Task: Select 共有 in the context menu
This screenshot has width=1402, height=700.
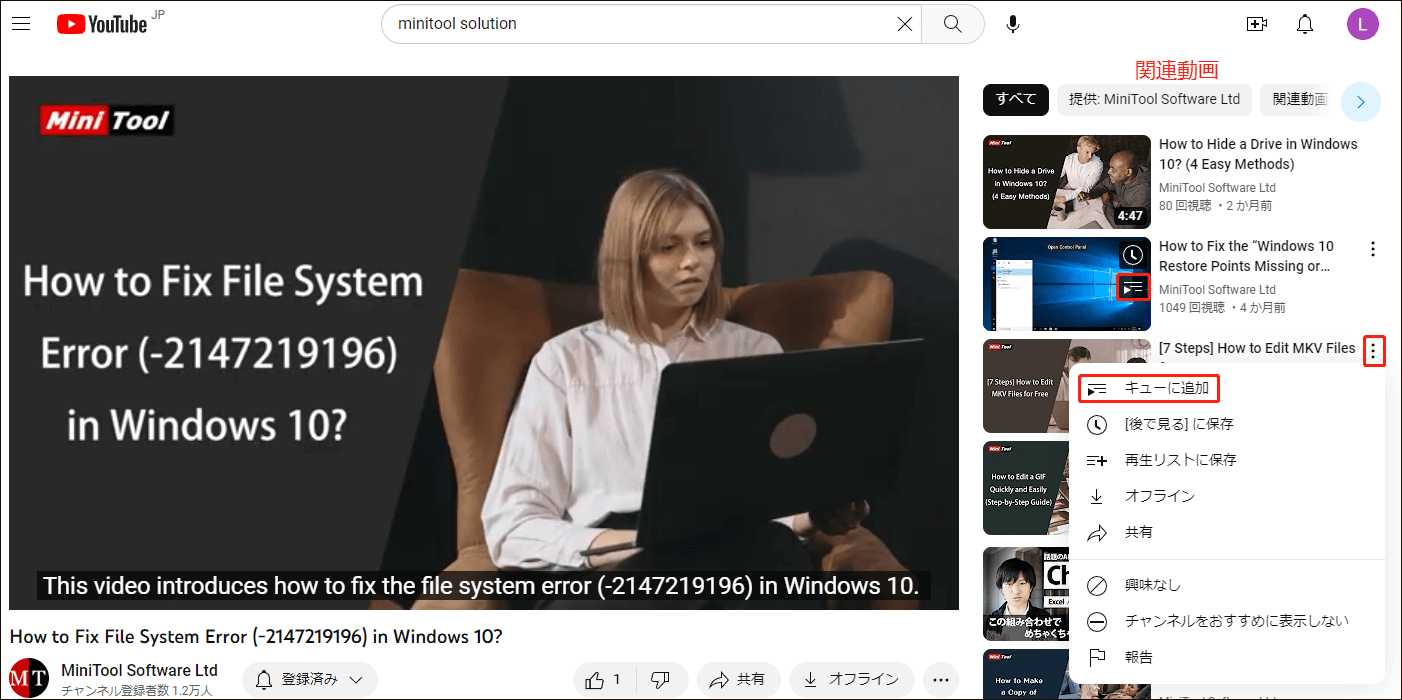Action: click(1227, 532)
